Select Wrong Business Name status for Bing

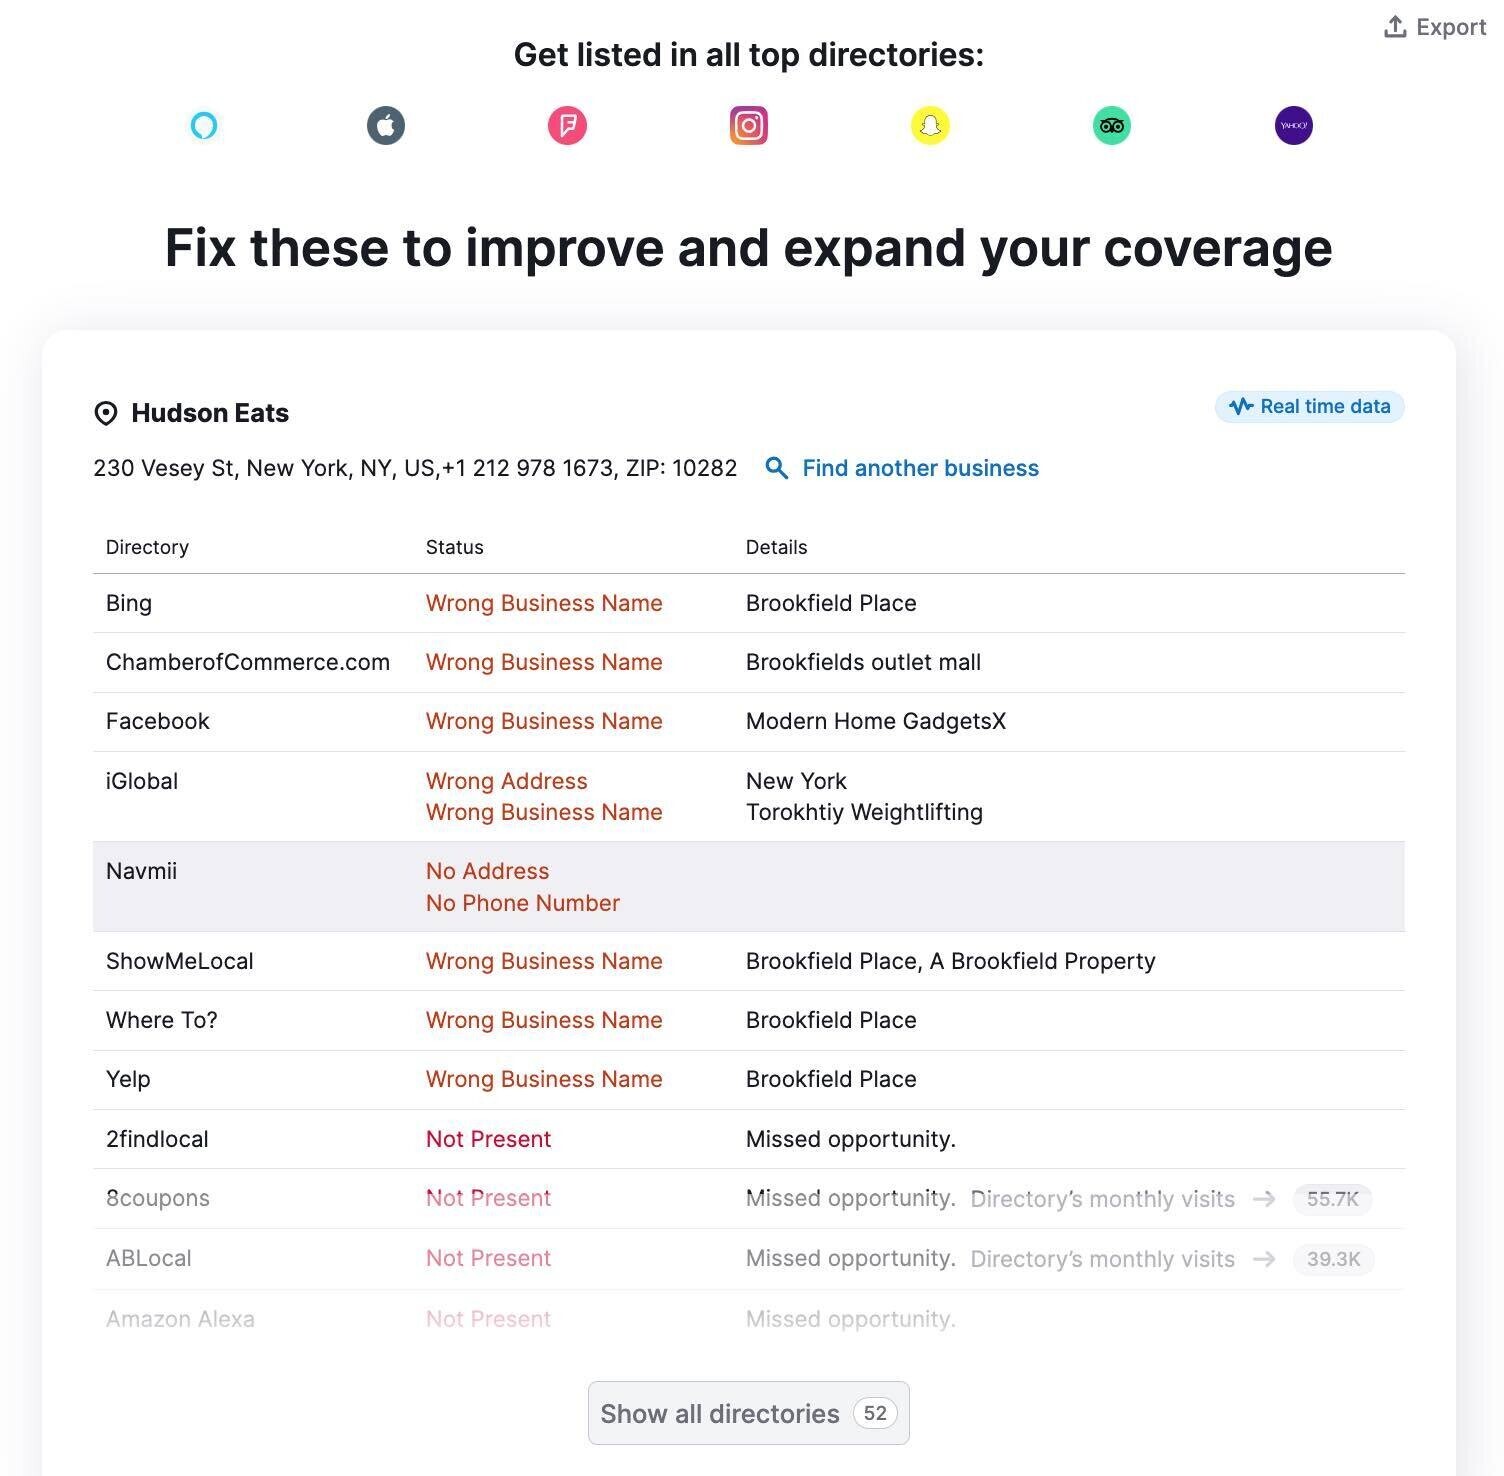coord(544,602)
